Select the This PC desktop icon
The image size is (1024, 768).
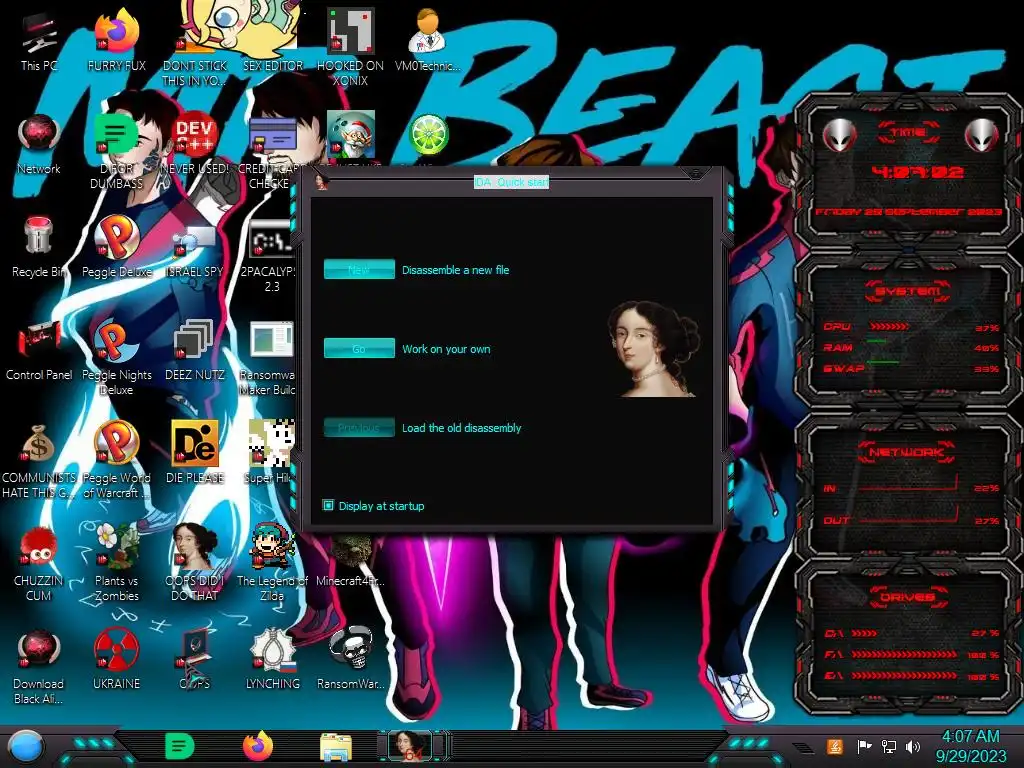point(39,42)
